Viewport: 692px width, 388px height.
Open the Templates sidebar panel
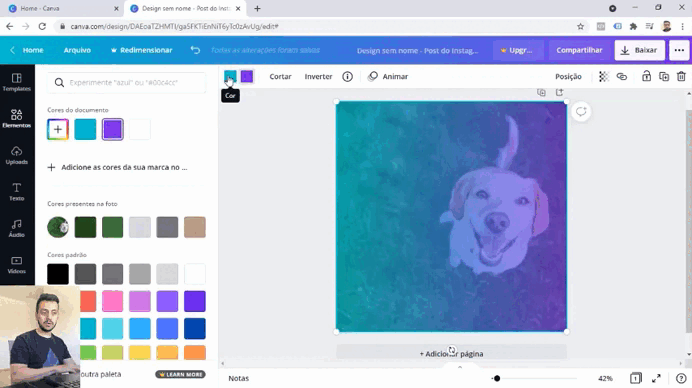tap(17, 82)
